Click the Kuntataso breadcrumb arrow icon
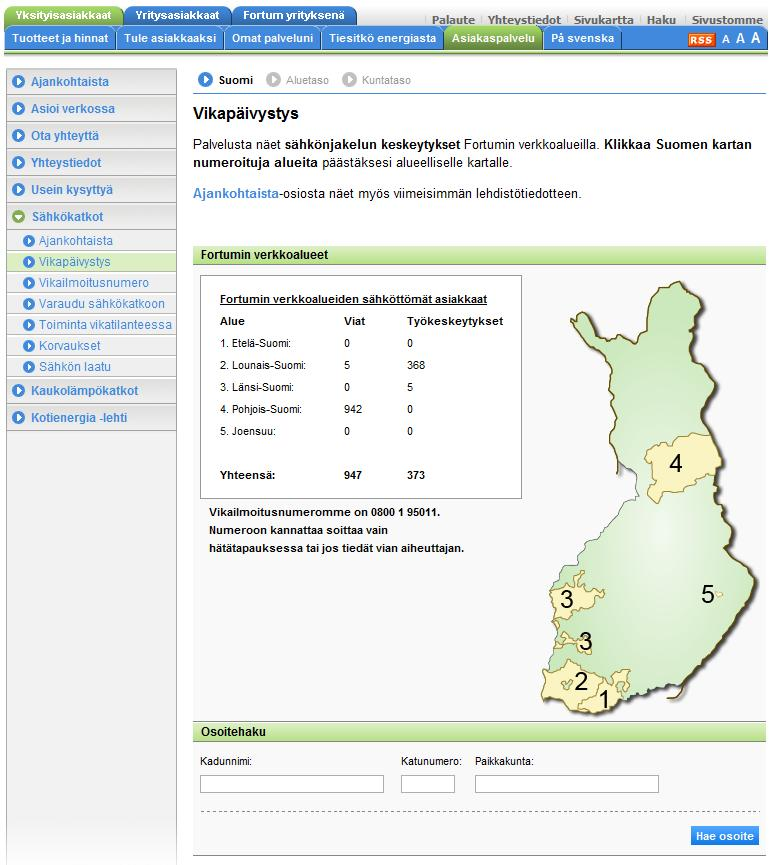Viewport: 773px width, 865px height. click(349, 79)
